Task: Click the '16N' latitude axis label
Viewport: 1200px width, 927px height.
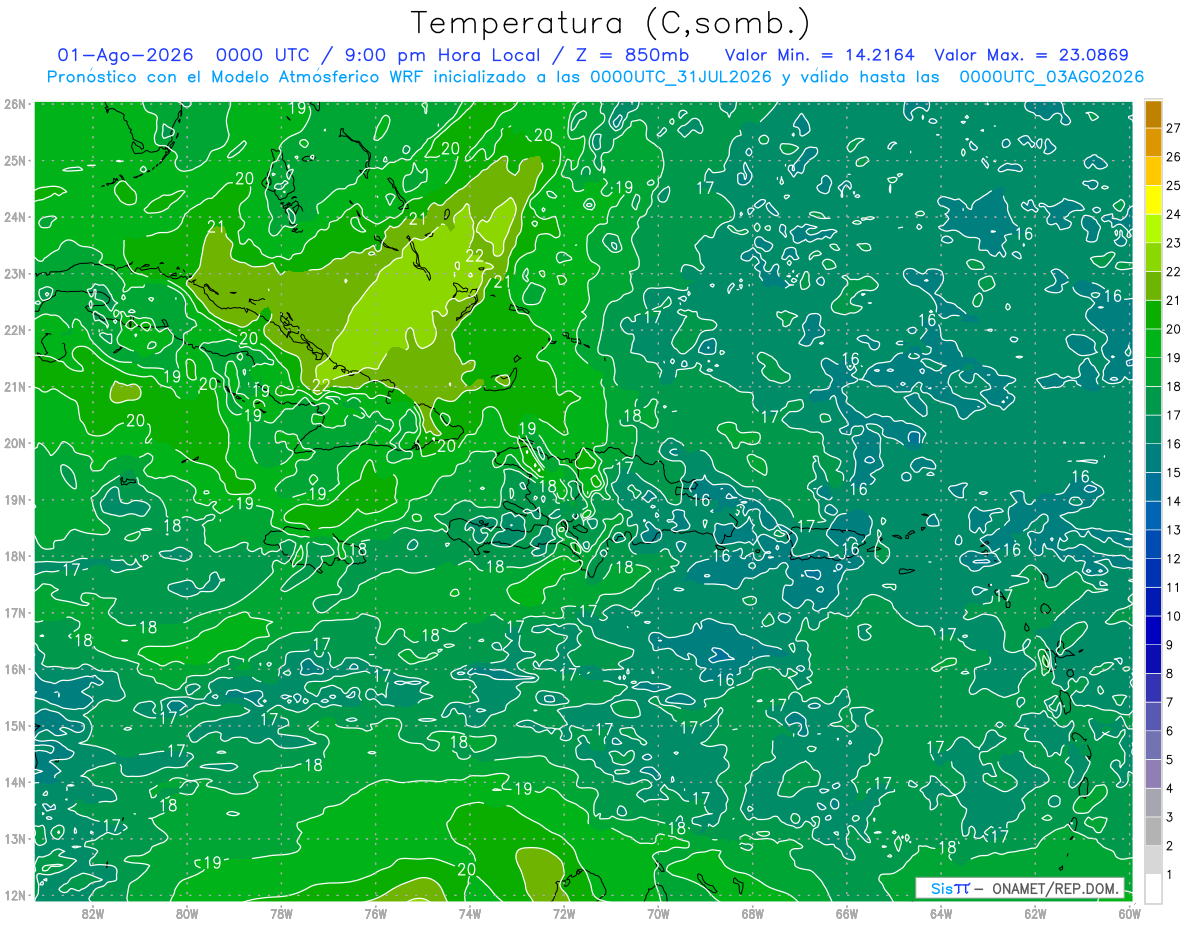Action: pyautogui.click(x=15, y=669)
